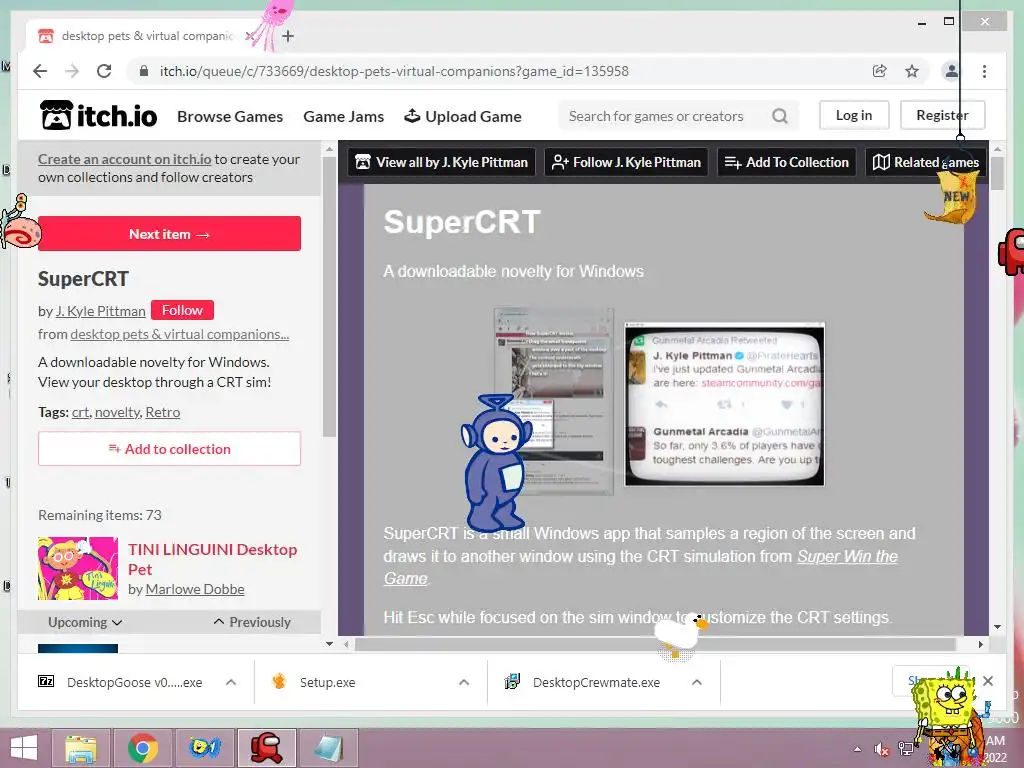Open the Super Win the Game link

point(847,556)
